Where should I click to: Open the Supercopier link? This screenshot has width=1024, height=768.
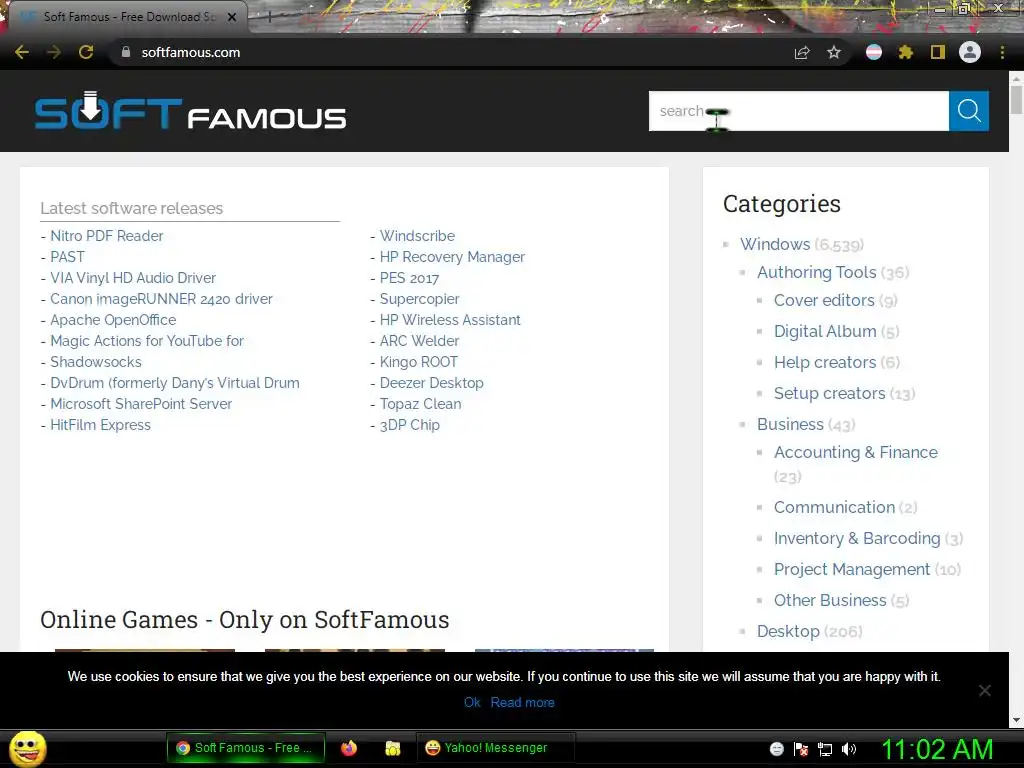419,298
